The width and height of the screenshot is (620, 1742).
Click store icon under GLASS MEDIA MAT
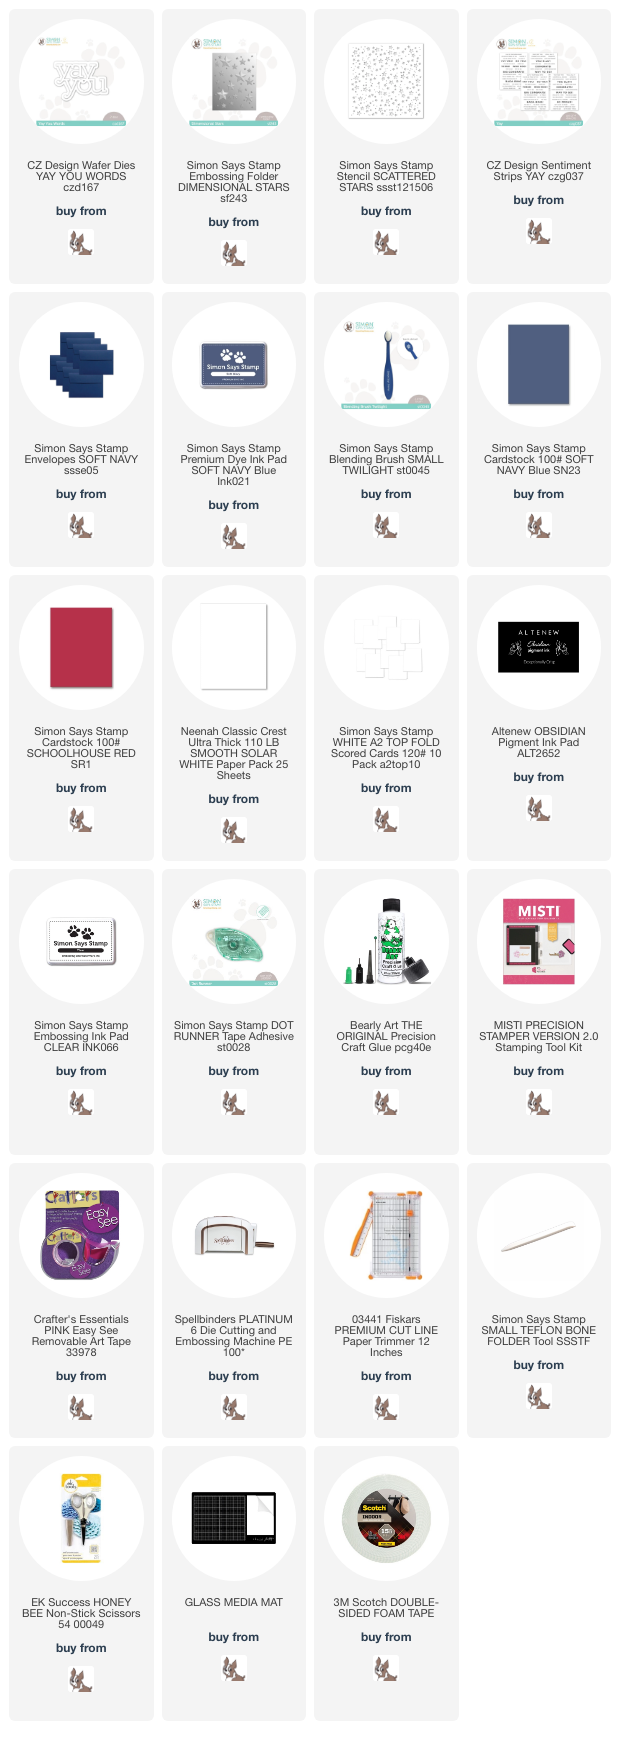point(234,1668)
